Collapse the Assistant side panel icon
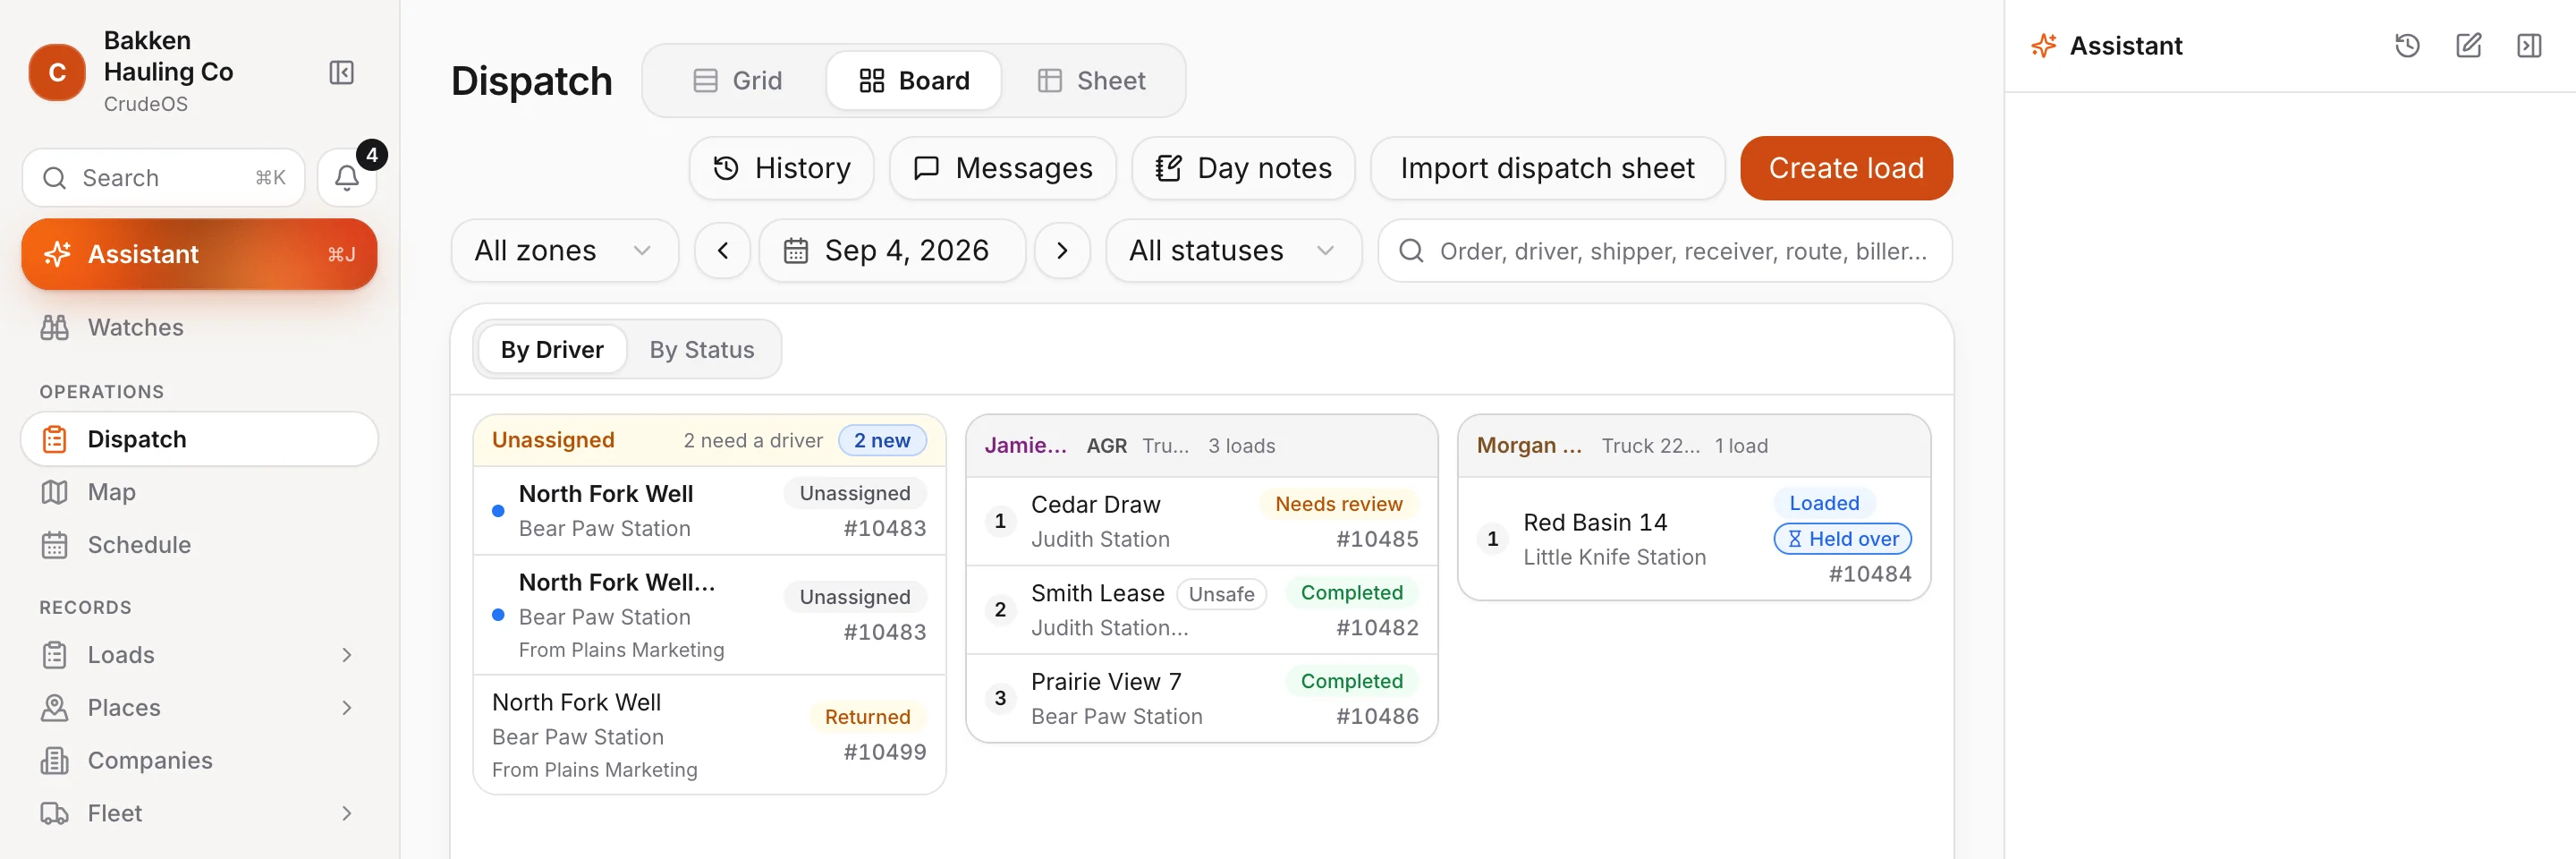This screenshot has width=2576, height=859. 2529,46
